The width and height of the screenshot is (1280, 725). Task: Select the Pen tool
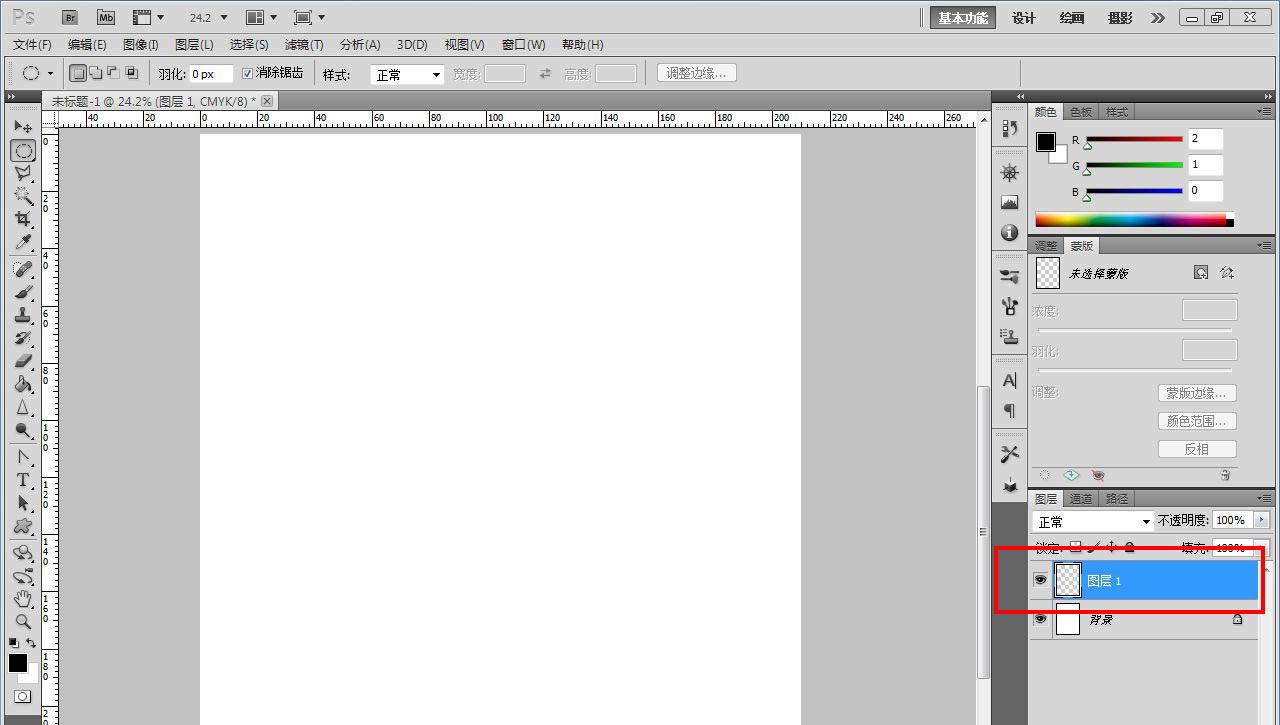(x=23, y=457)
